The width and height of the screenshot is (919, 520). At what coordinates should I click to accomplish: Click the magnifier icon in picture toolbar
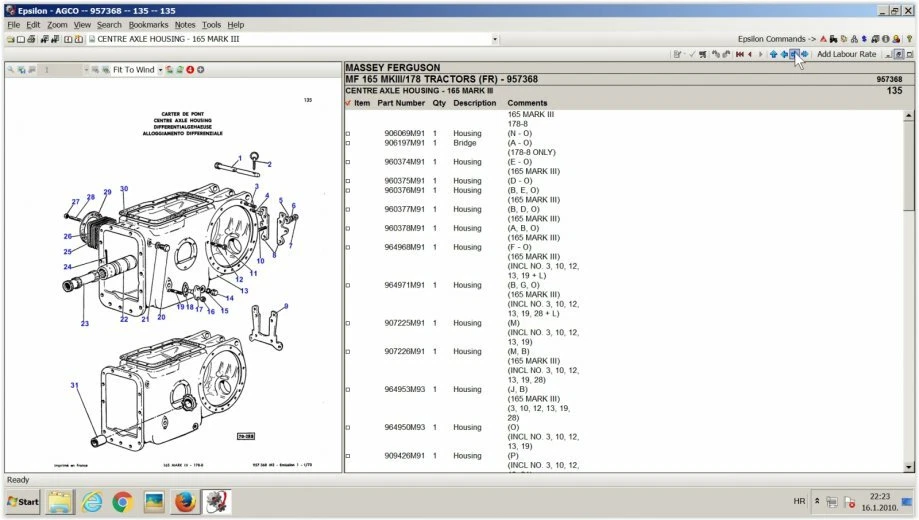click(x=11, y=70)
